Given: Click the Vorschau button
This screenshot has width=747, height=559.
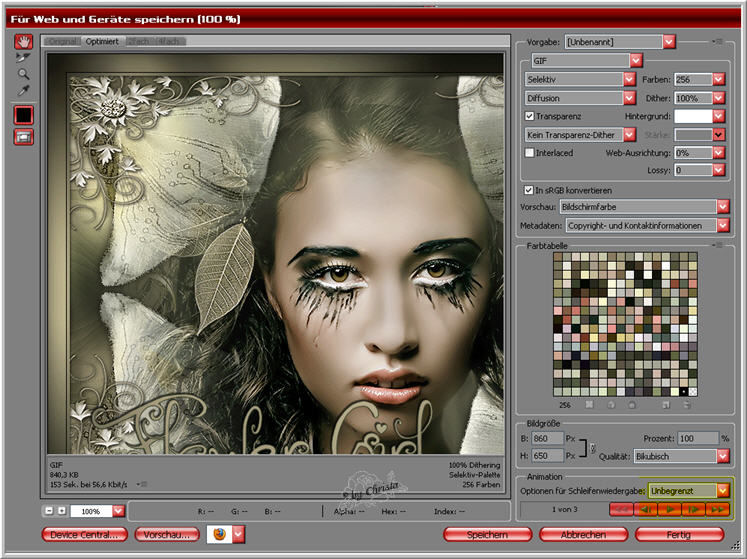Looking at the screenshot, I should click(x=166, y=535).
